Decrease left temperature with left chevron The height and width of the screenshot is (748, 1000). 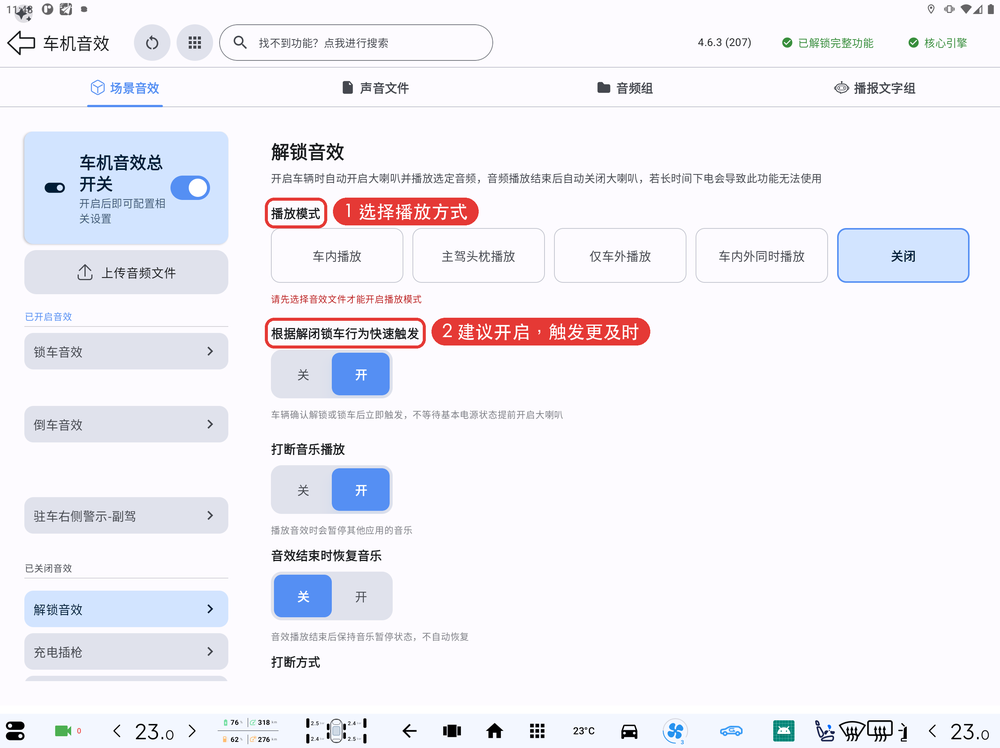(x=116, y=731)
